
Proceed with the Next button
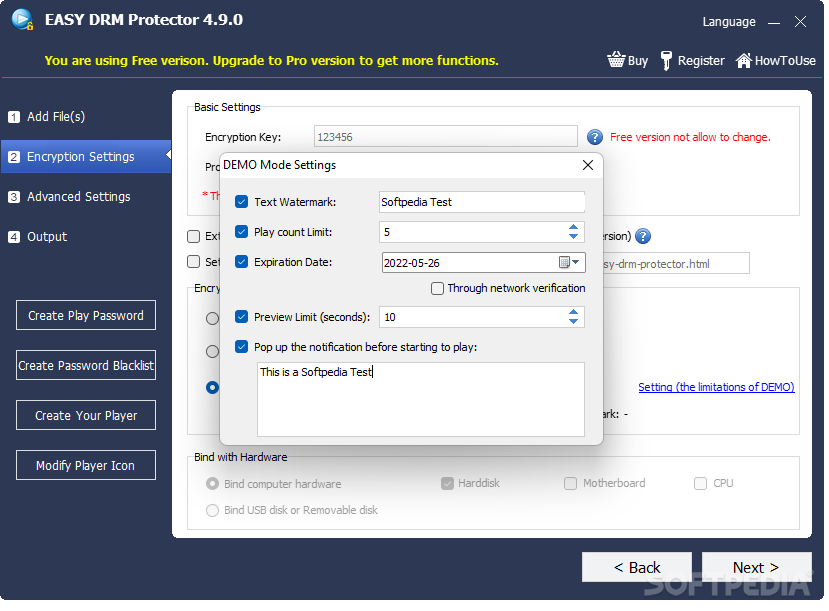tap(756, 567)
